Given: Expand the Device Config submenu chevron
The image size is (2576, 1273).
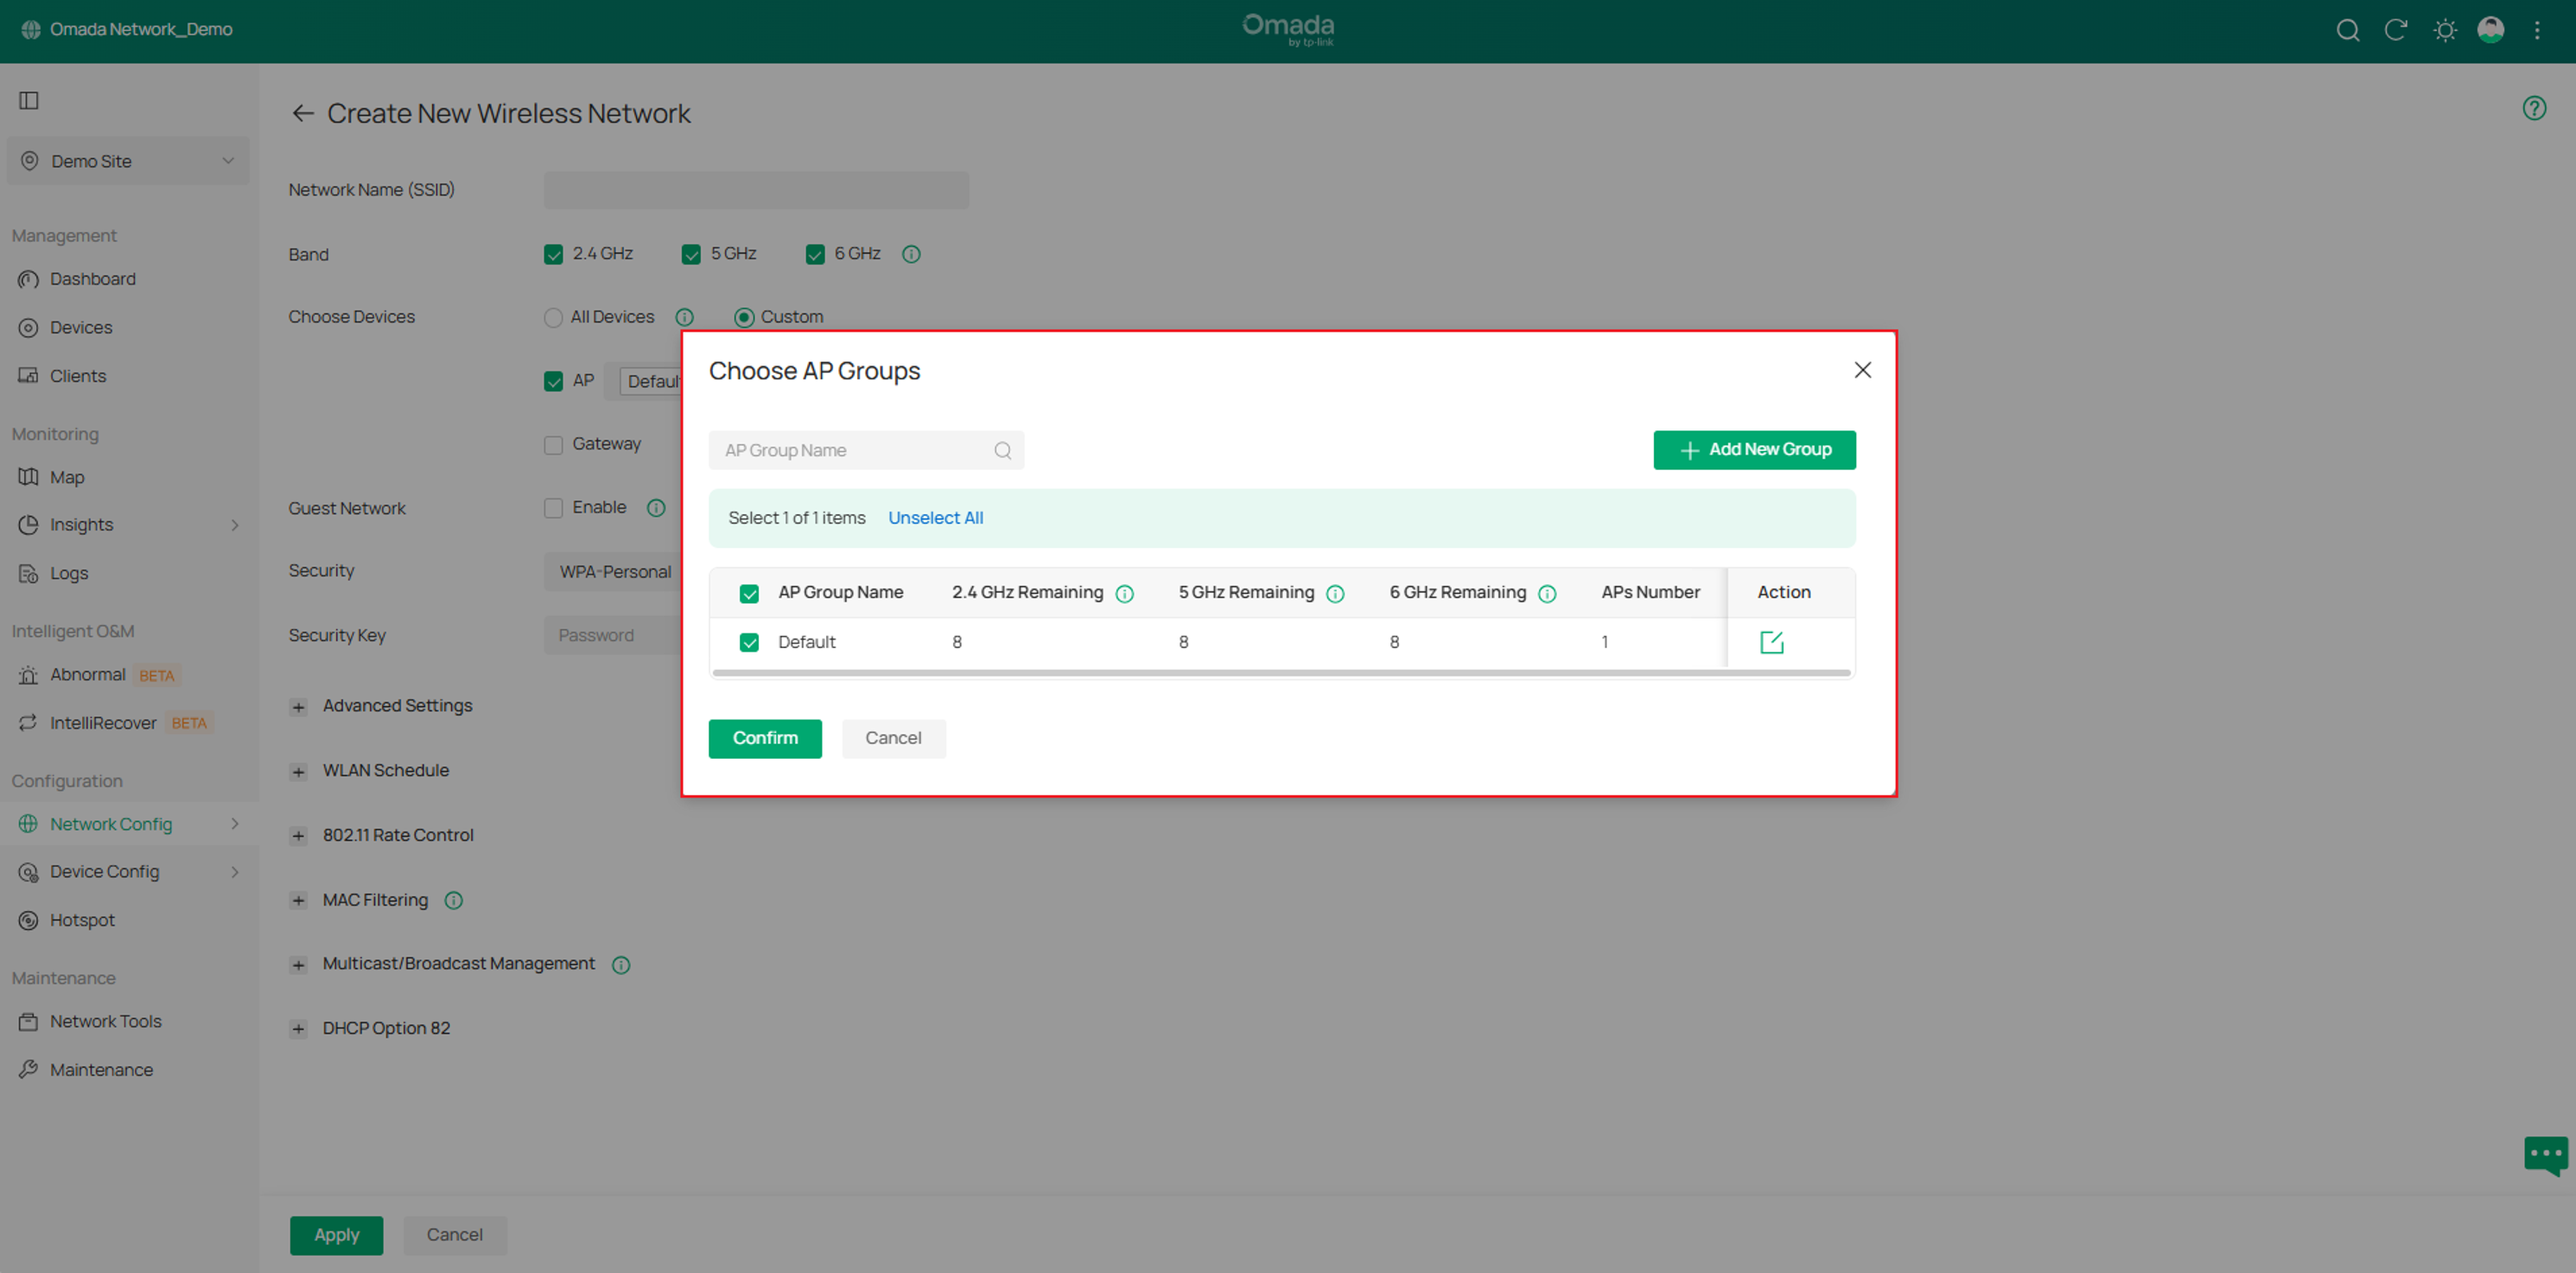Looking at the screenshot, I should (x=235, y=872).
